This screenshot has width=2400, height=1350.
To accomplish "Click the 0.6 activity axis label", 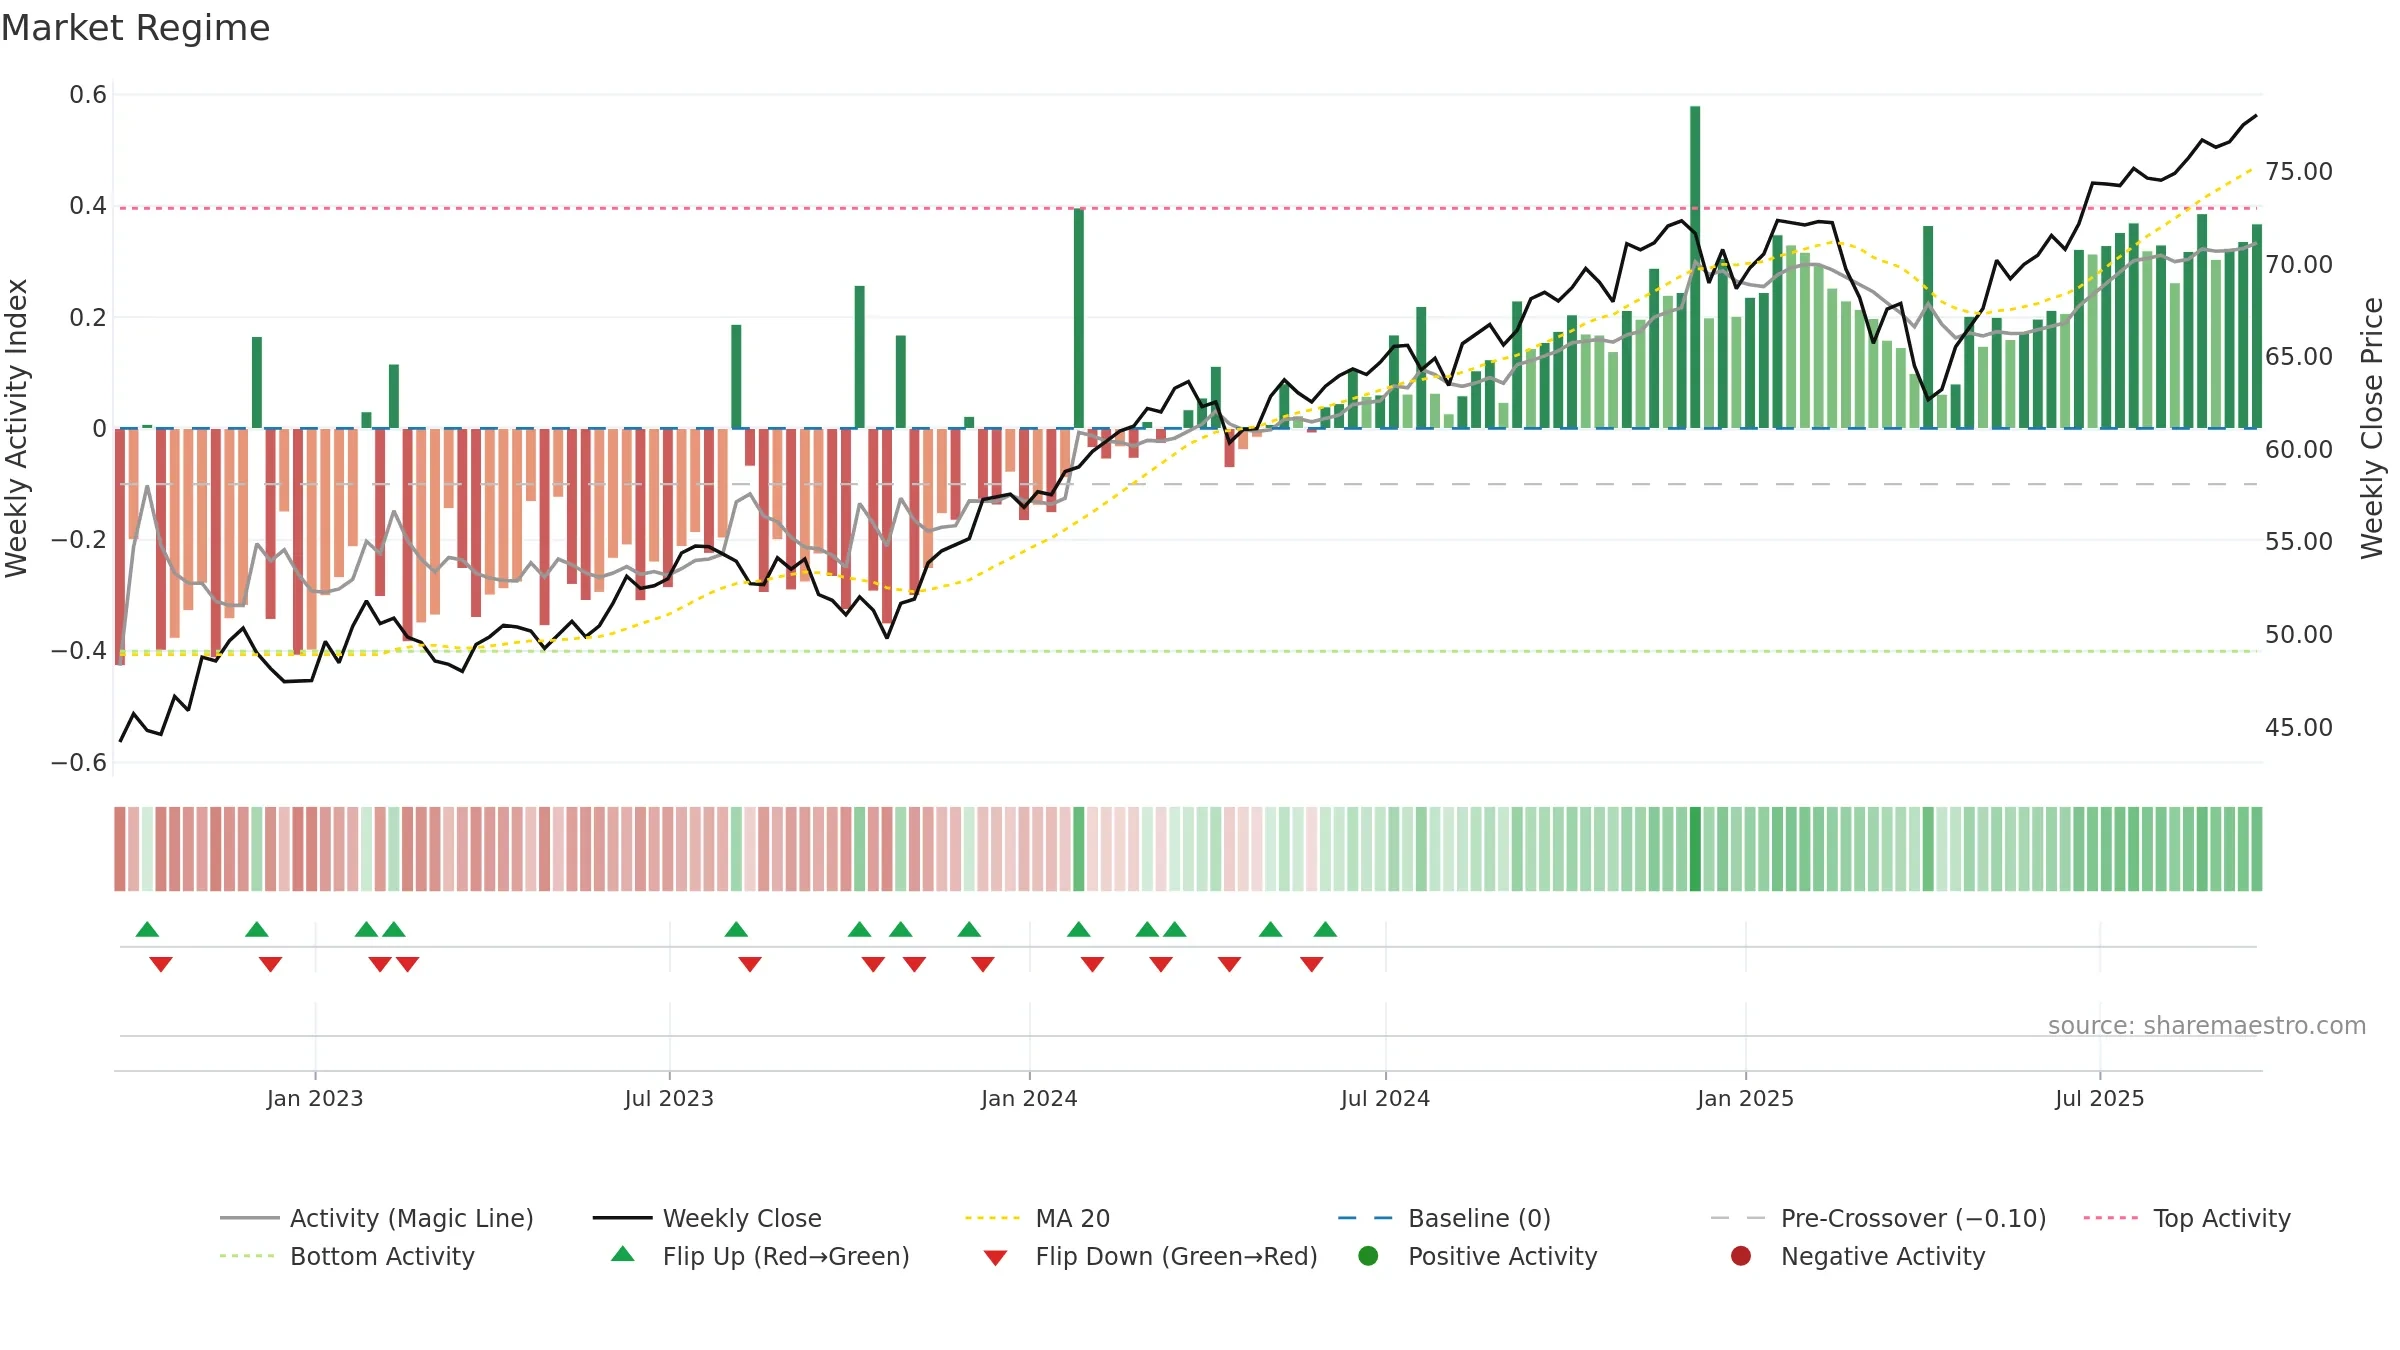I will 88,95.
